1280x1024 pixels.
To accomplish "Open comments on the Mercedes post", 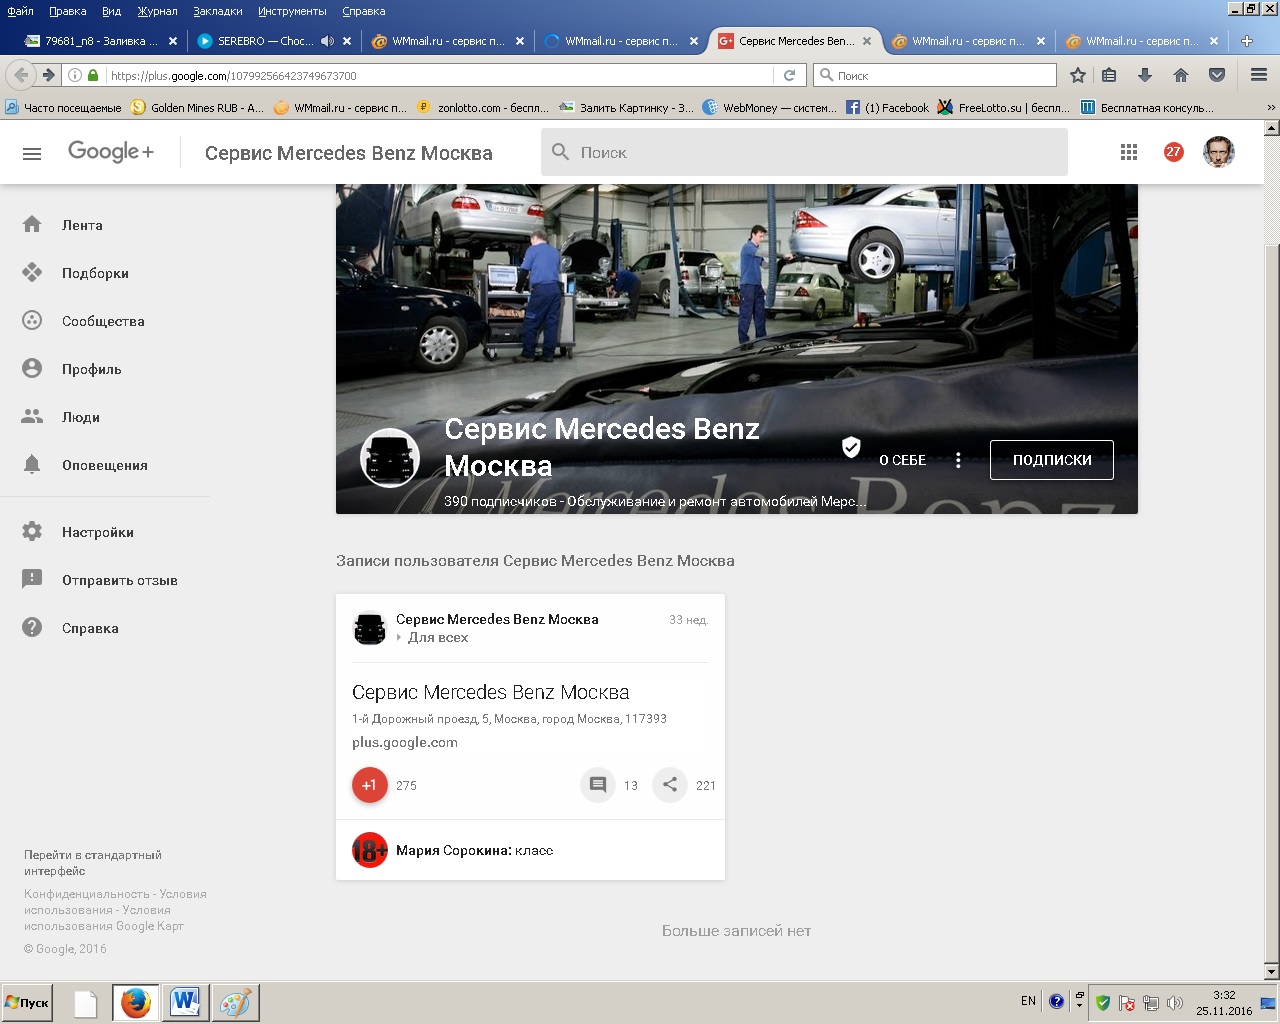I will pos(598,785).
